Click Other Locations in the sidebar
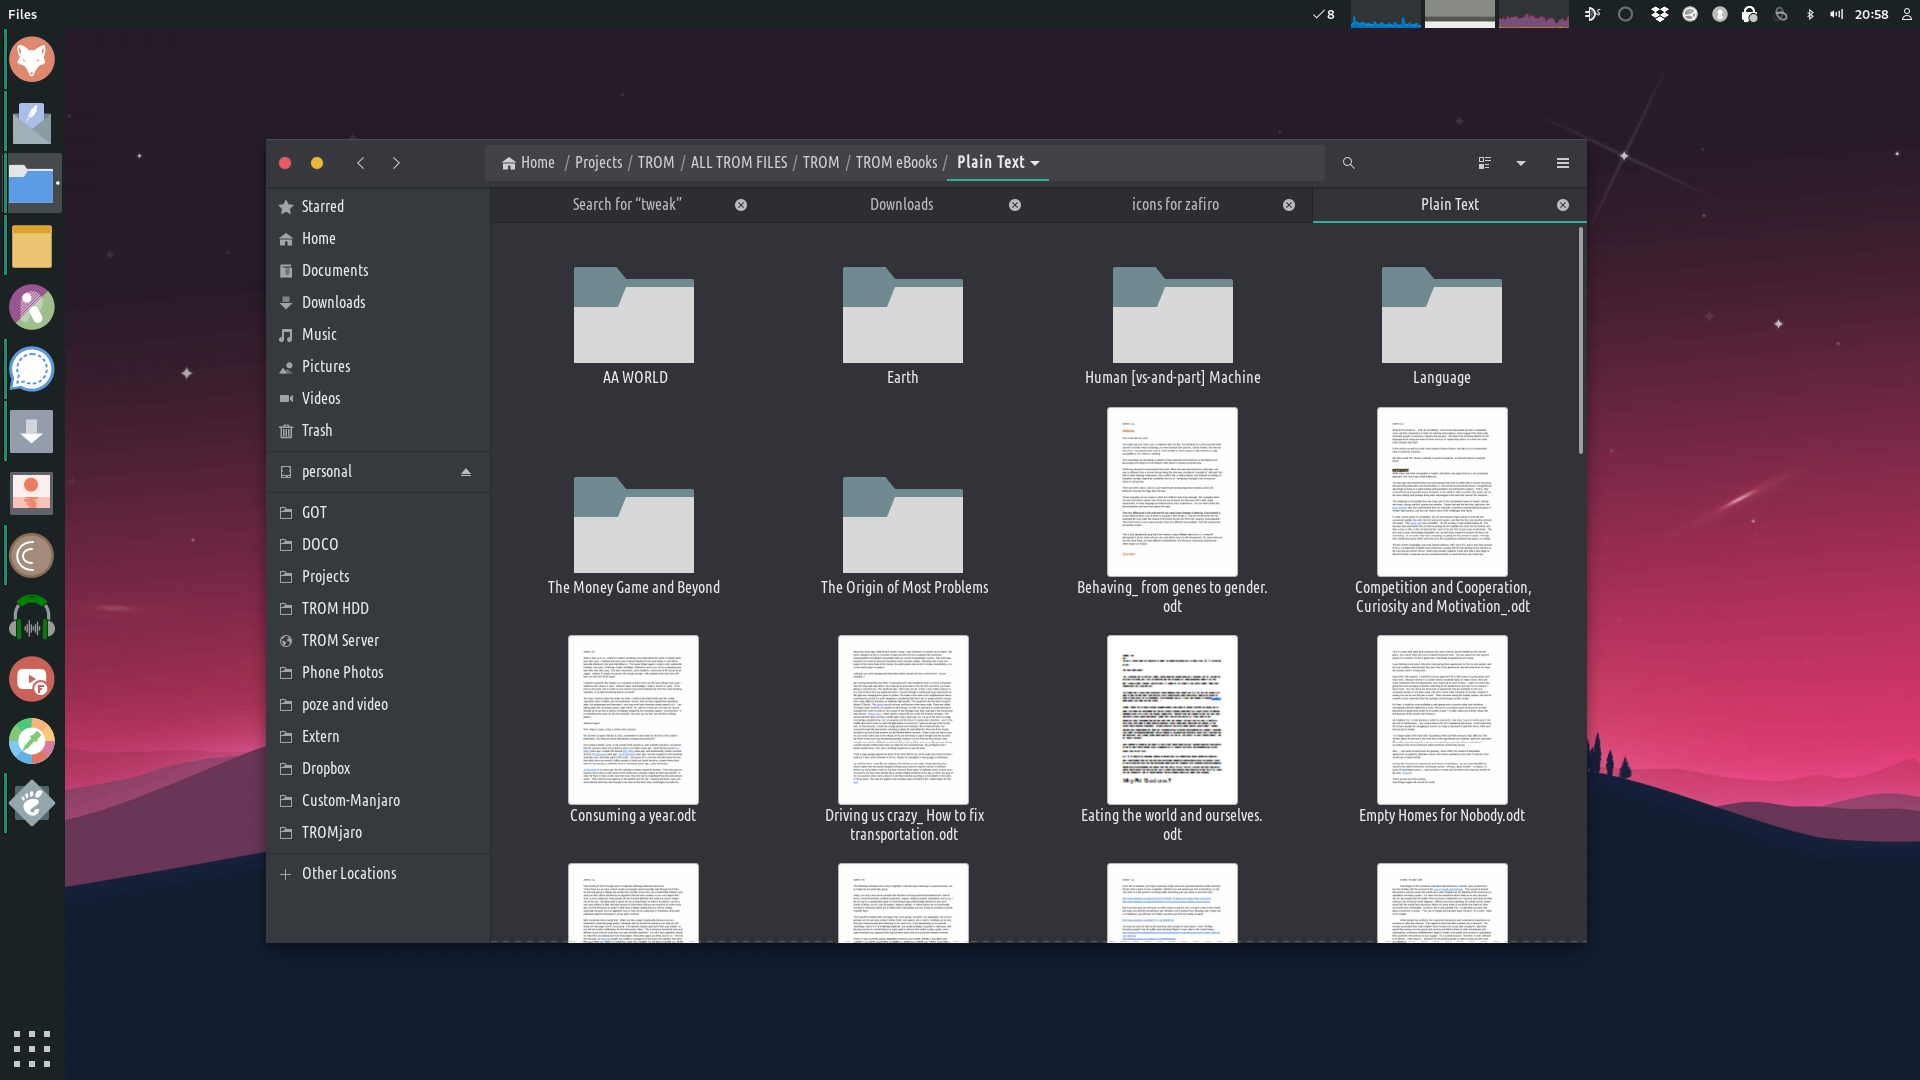Screen dimensions: 1920x1080 [x=349, y=873]
